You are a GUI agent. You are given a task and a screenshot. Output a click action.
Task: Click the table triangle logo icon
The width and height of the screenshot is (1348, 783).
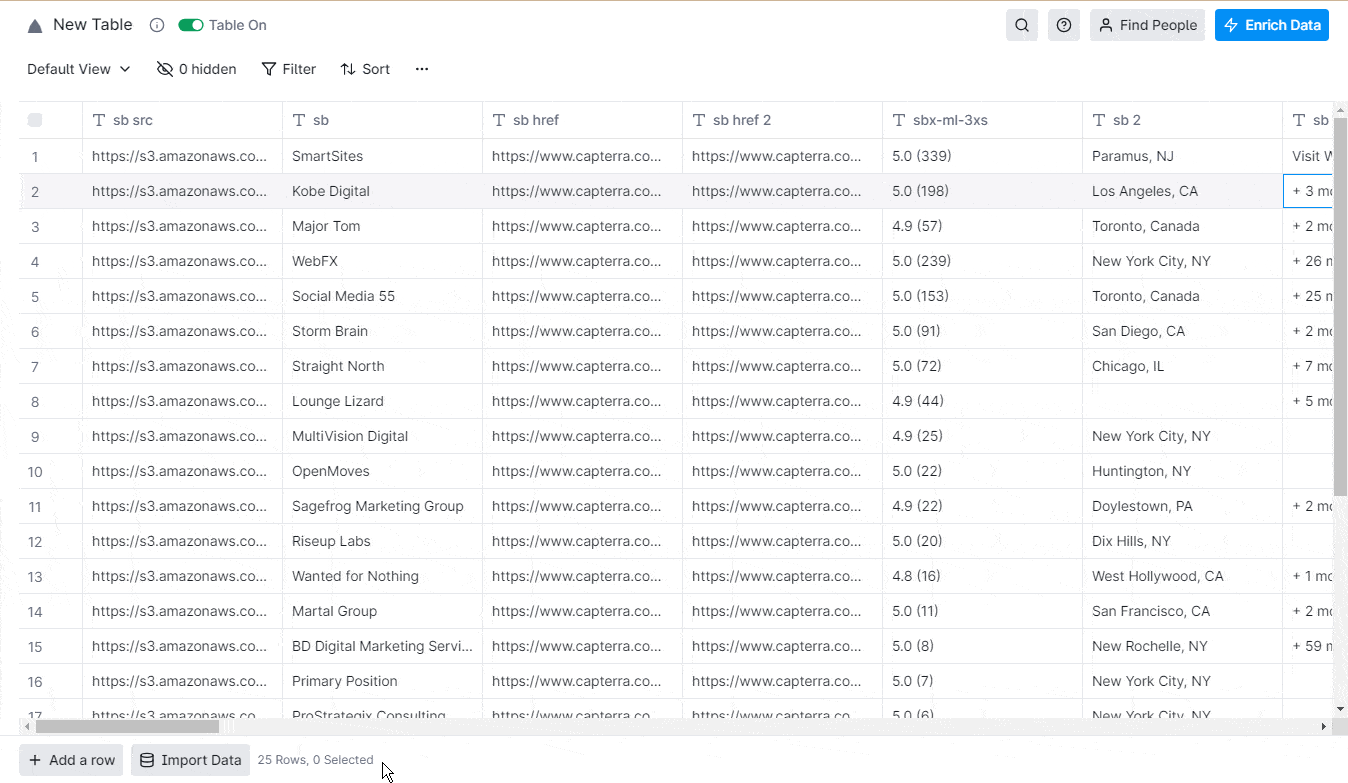click(x=35, y=26)
